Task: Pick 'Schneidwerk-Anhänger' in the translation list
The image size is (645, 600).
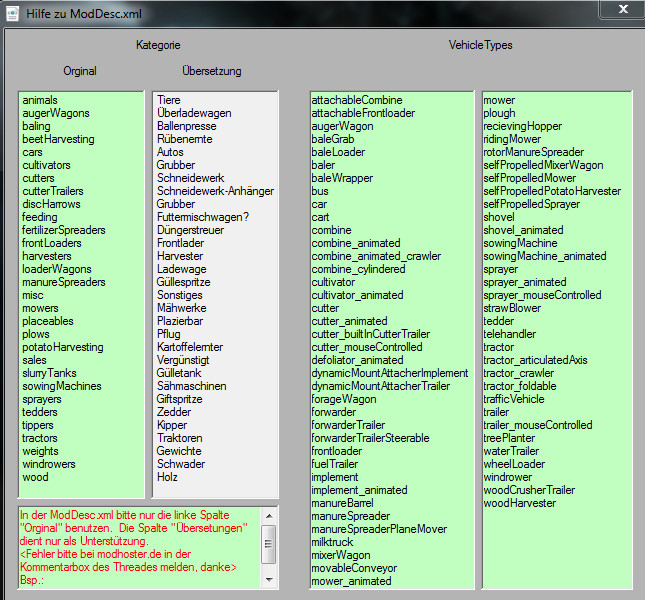Action: point(208,191)
